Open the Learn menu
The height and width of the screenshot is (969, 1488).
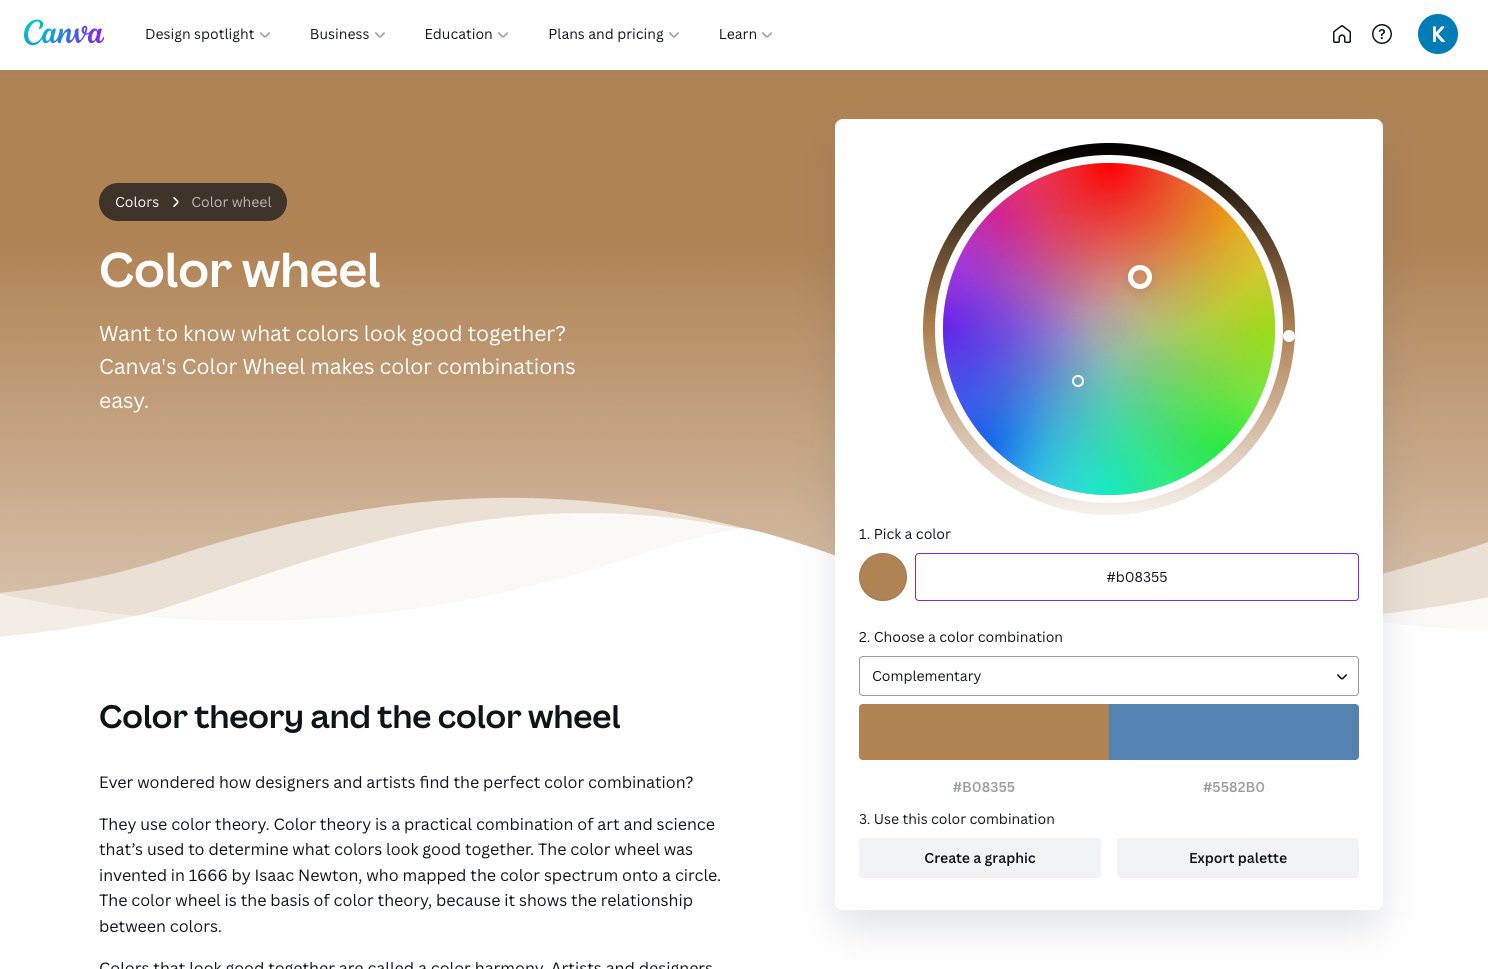(x=745, y=34)
